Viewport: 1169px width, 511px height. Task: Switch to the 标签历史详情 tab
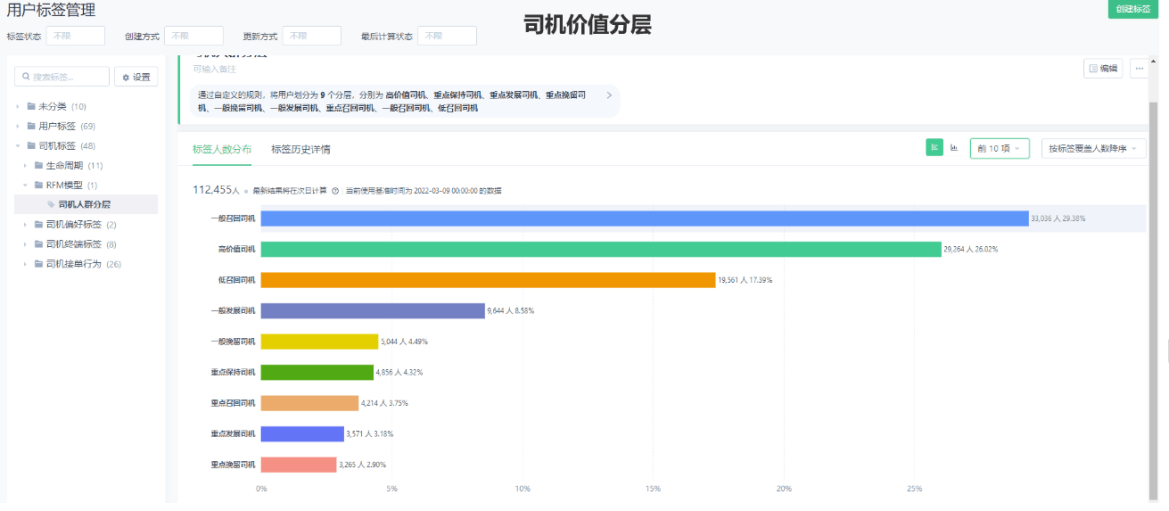point(300,149)
